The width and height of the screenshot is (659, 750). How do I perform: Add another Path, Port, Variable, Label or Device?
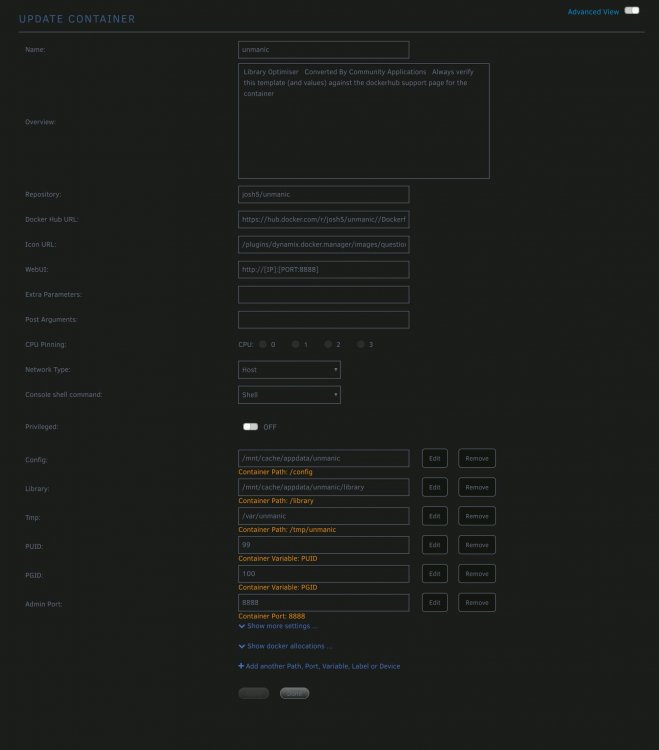click(319, 666)
